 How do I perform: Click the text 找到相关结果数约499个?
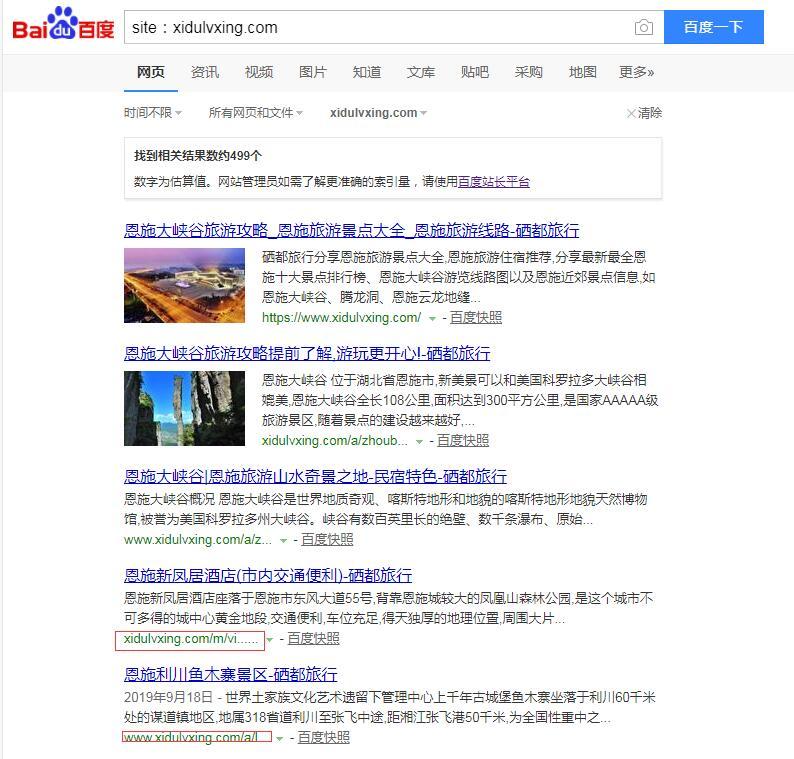(197, 156)
